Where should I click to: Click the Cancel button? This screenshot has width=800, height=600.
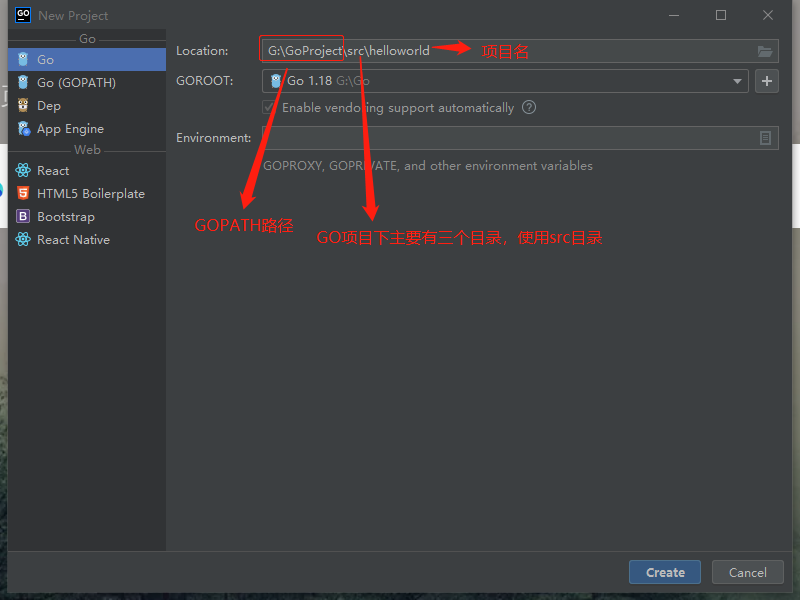[747, 572]
